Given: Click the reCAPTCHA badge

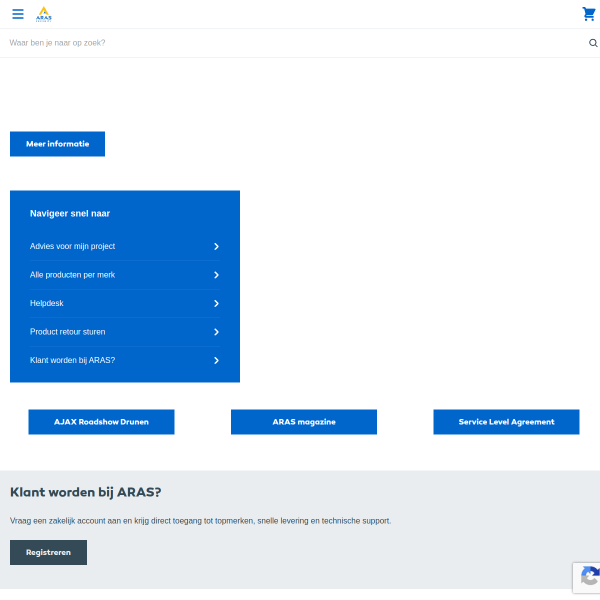Looking at the screenshot, I should tap(587, 578).
